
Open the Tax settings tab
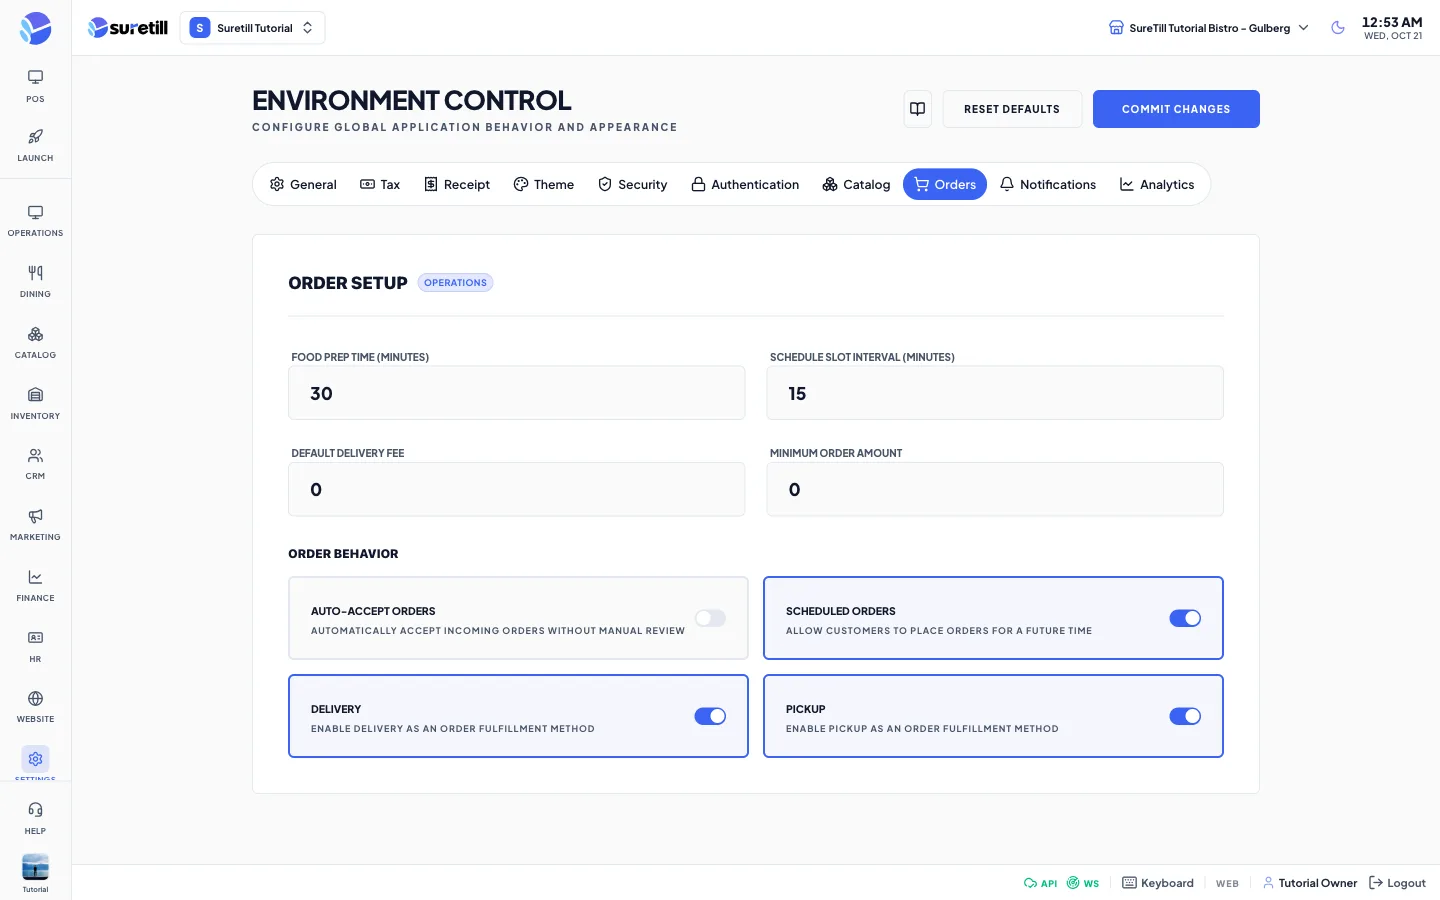pos(380,184)
